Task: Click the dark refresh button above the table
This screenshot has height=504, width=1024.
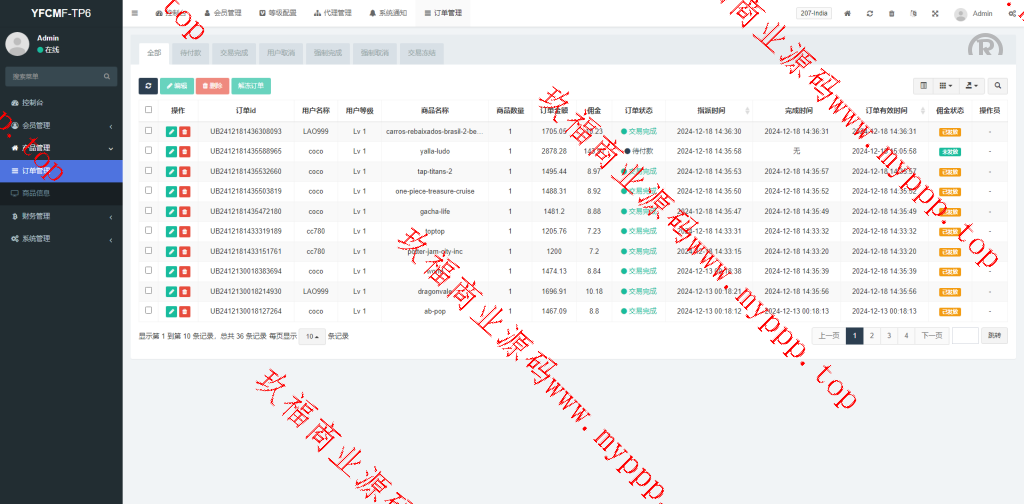Action: (148, 87)
